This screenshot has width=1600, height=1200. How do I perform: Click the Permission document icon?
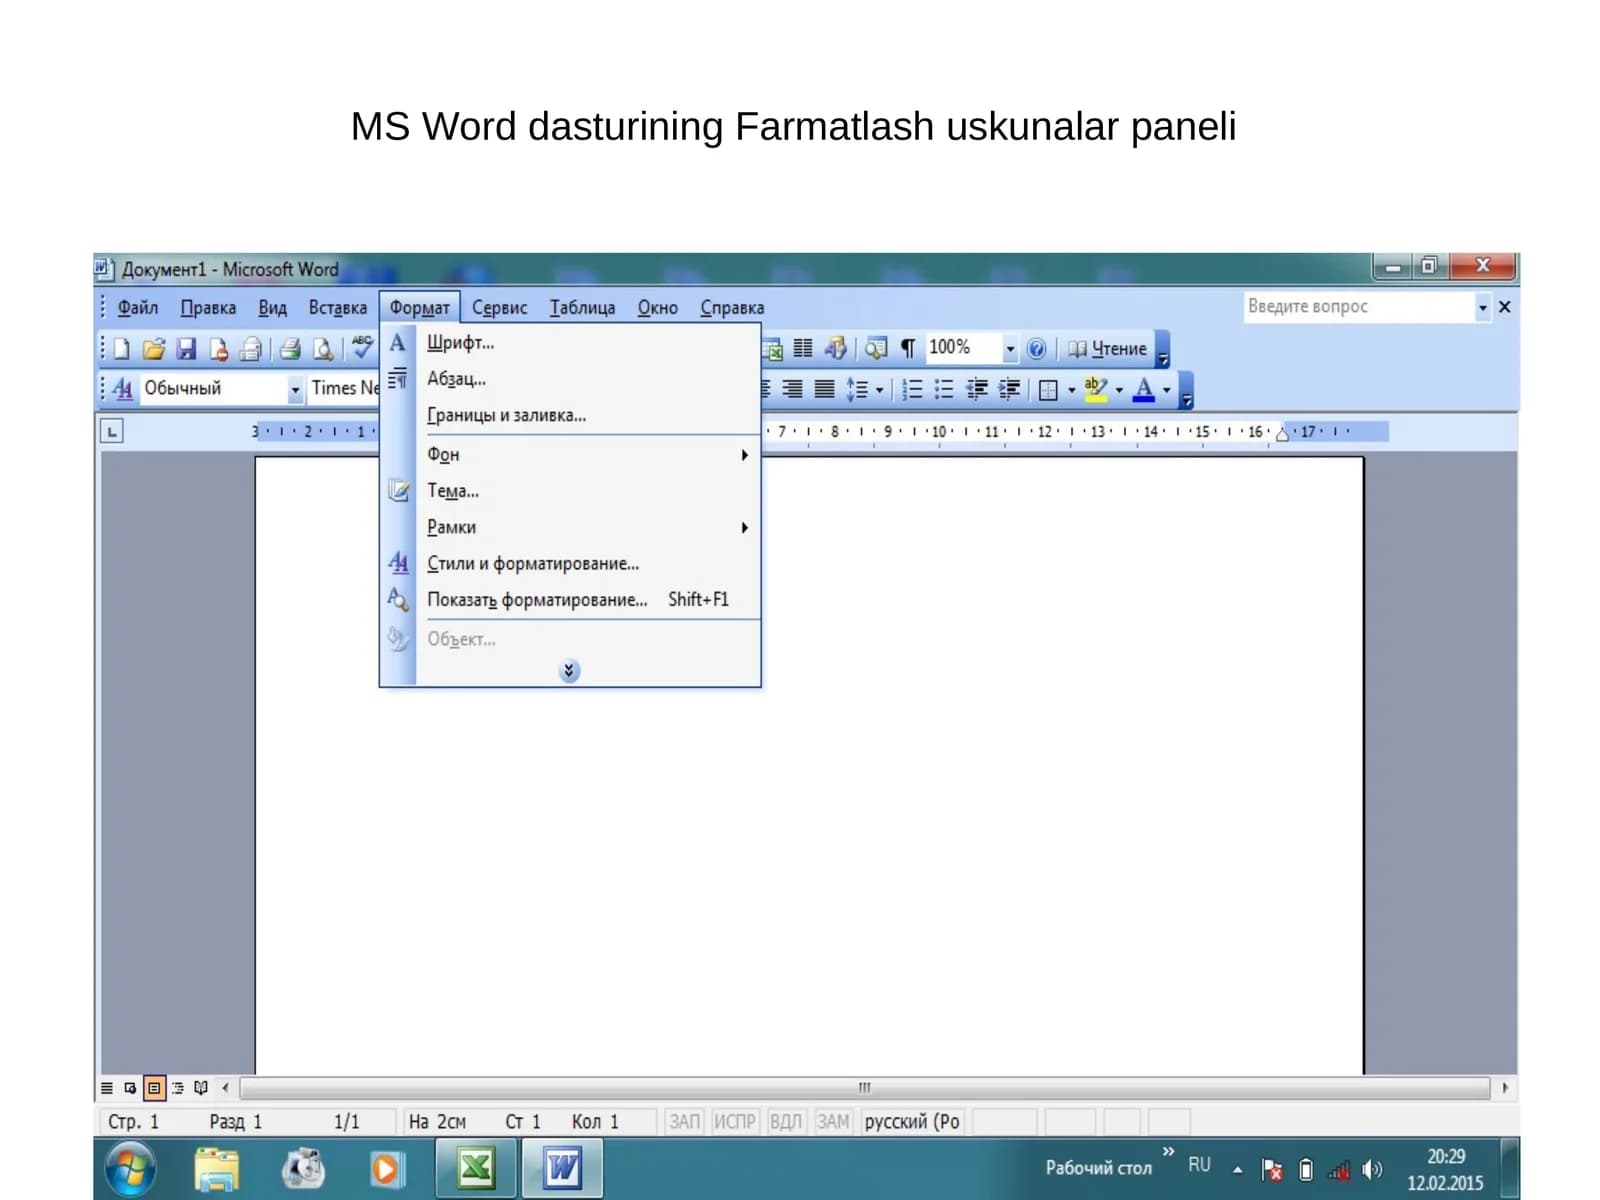[219, 348]
